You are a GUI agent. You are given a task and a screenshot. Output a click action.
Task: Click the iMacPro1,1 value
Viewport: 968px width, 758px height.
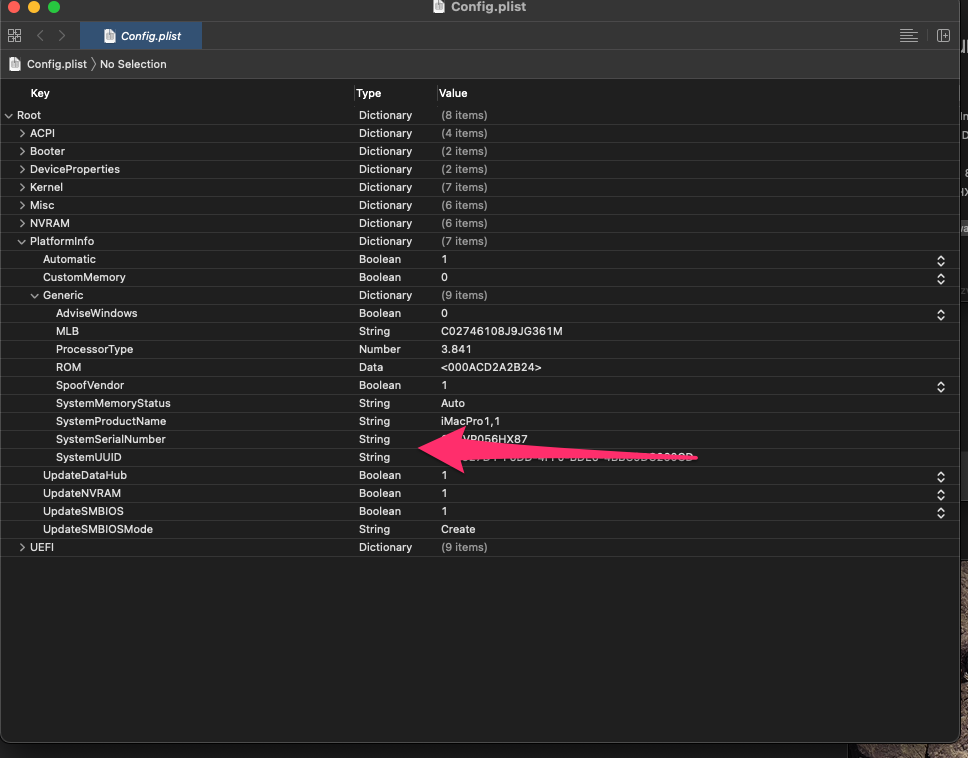click(x=470, y=421)
